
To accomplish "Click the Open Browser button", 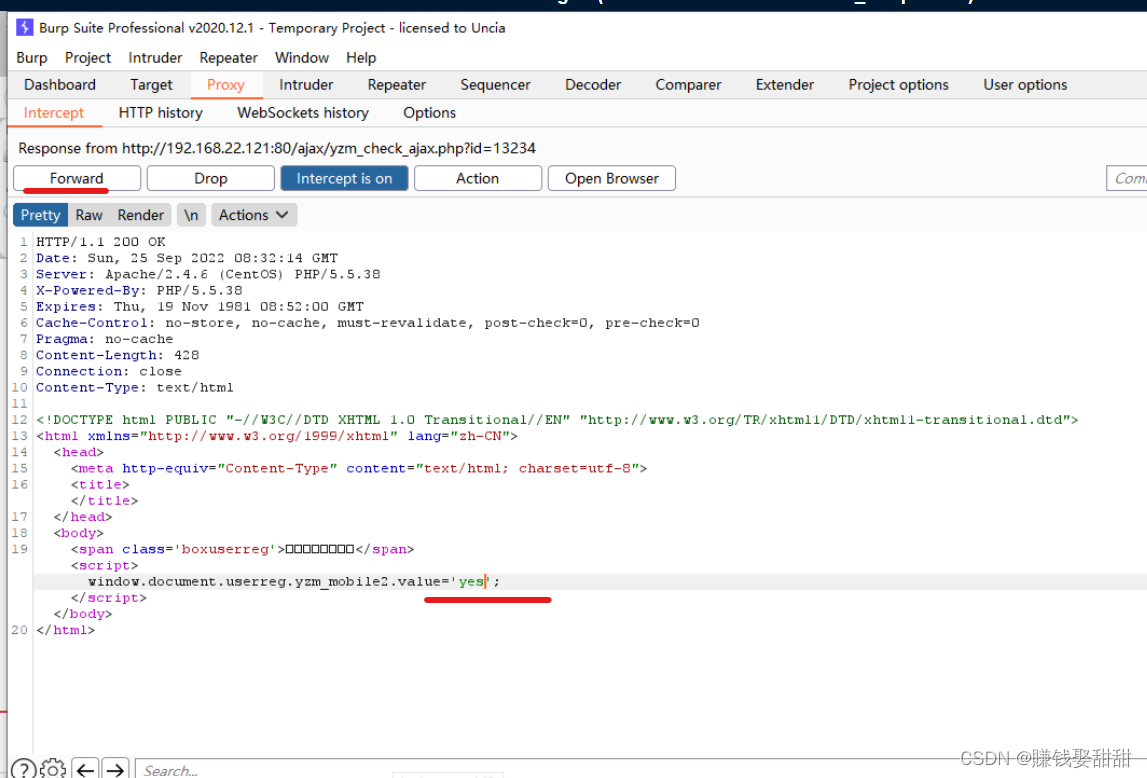I will (612, 178).
